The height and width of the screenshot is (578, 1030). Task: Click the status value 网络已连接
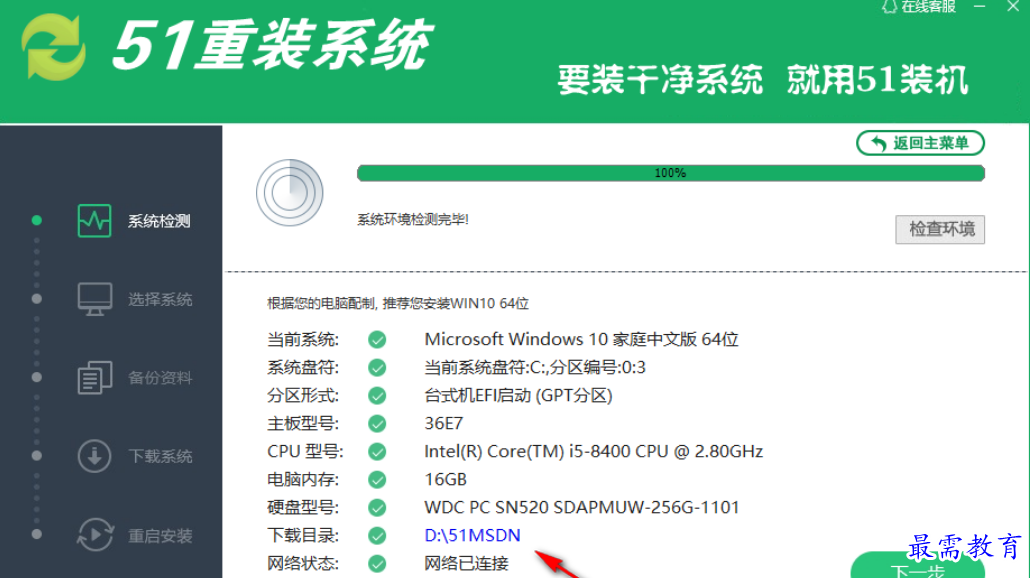466,564
